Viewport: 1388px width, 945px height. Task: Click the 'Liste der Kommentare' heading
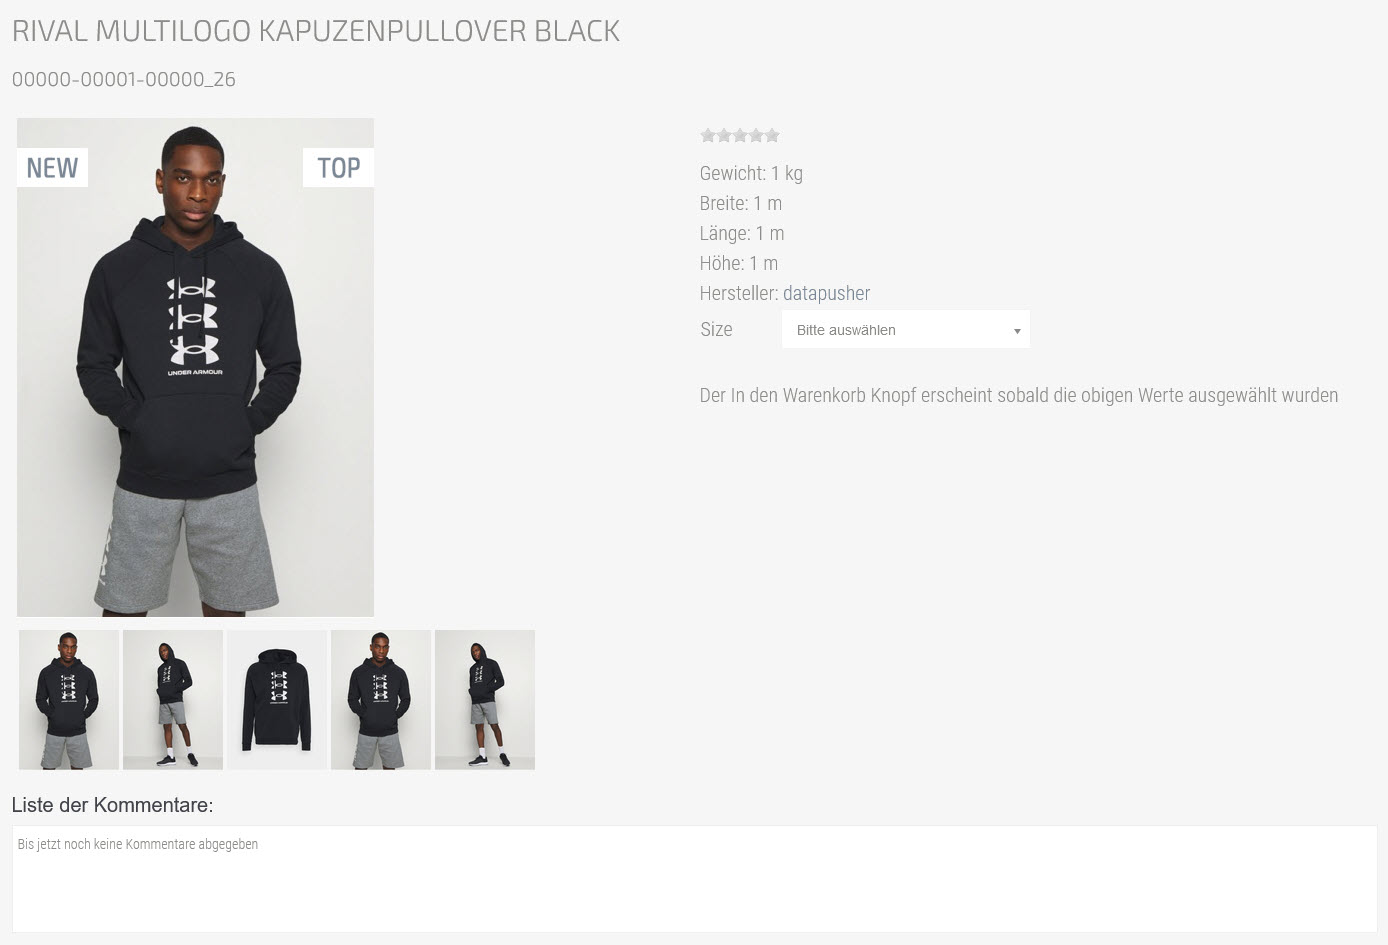coord(112,805)
